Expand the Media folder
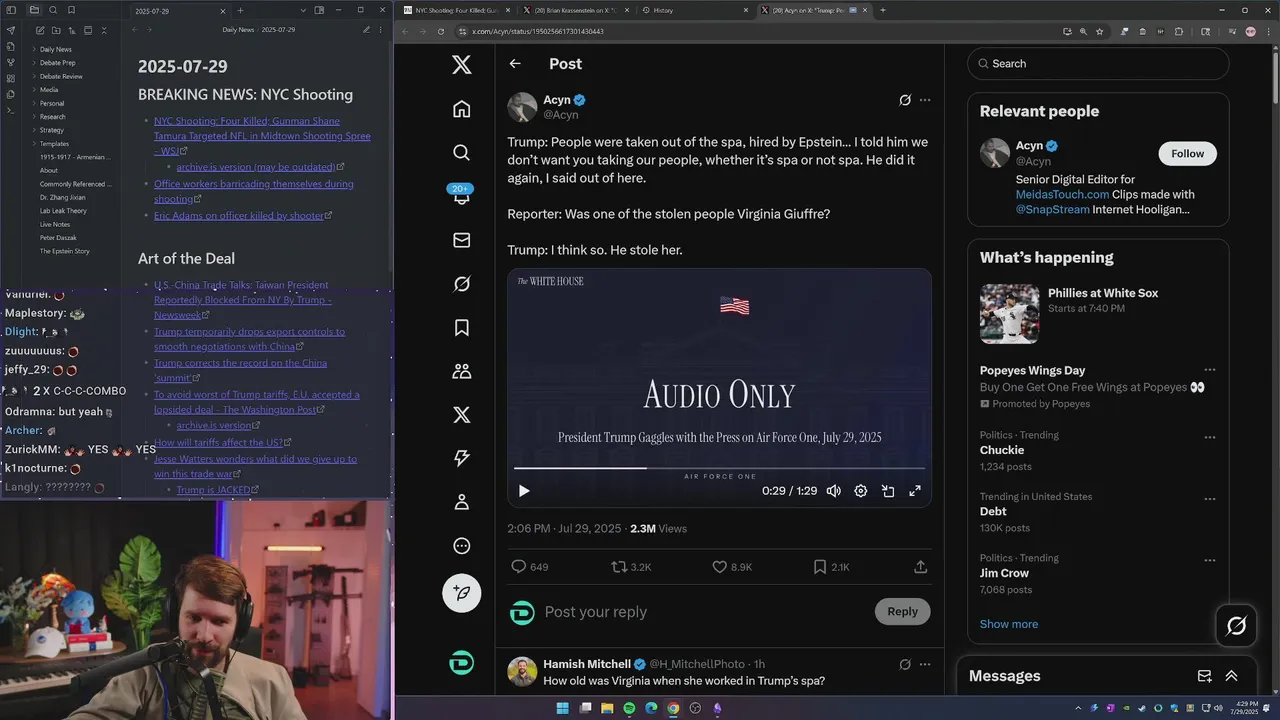Image resolution: width=1280 pixels, height=720 pixels. pos(34,90)
